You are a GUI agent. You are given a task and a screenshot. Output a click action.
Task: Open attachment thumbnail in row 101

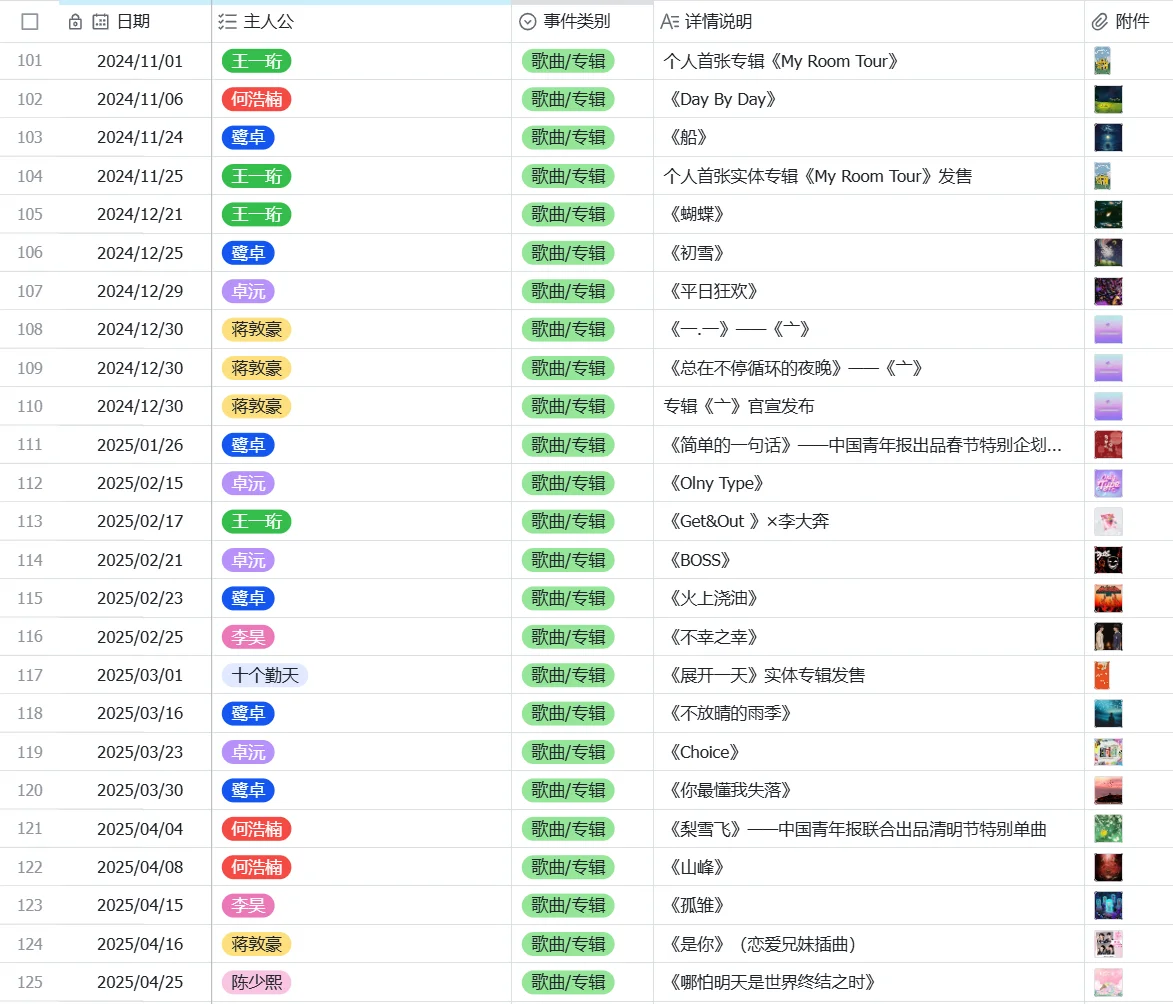pos(1102,61)
